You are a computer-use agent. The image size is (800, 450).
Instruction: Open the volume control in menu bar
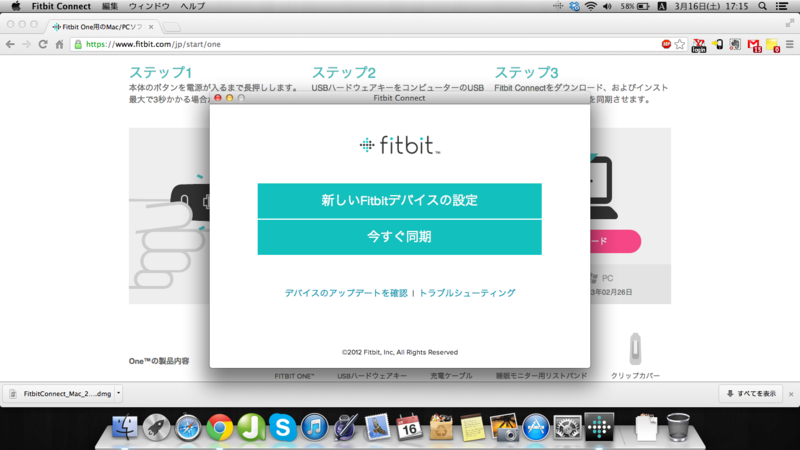(x=607, y=6)
